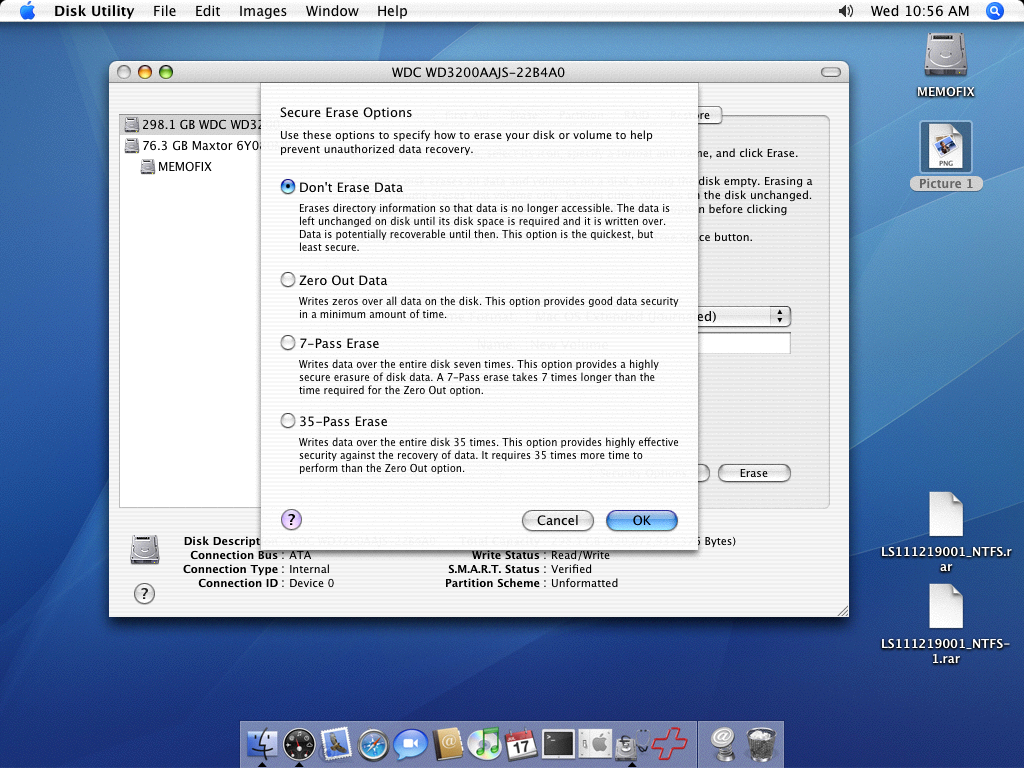Image resolution: width=1024 pixels, height=768 pixels.
Task: Open Finder from the Dock
Action: [x=262, y=744]
